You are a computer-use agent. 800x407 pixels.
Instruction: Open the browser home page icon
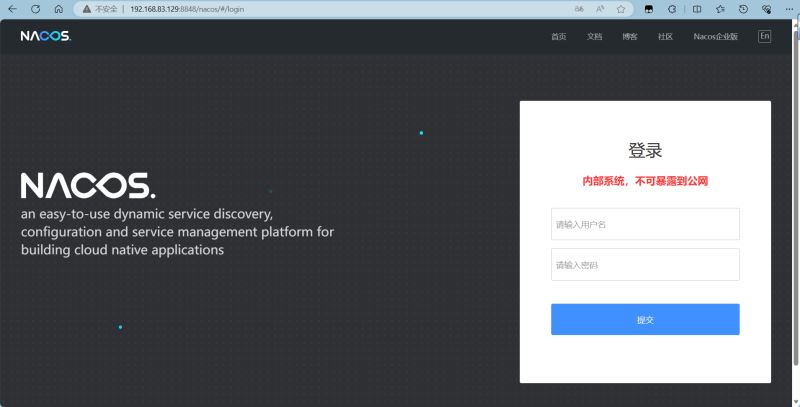(x=59, y=9)
